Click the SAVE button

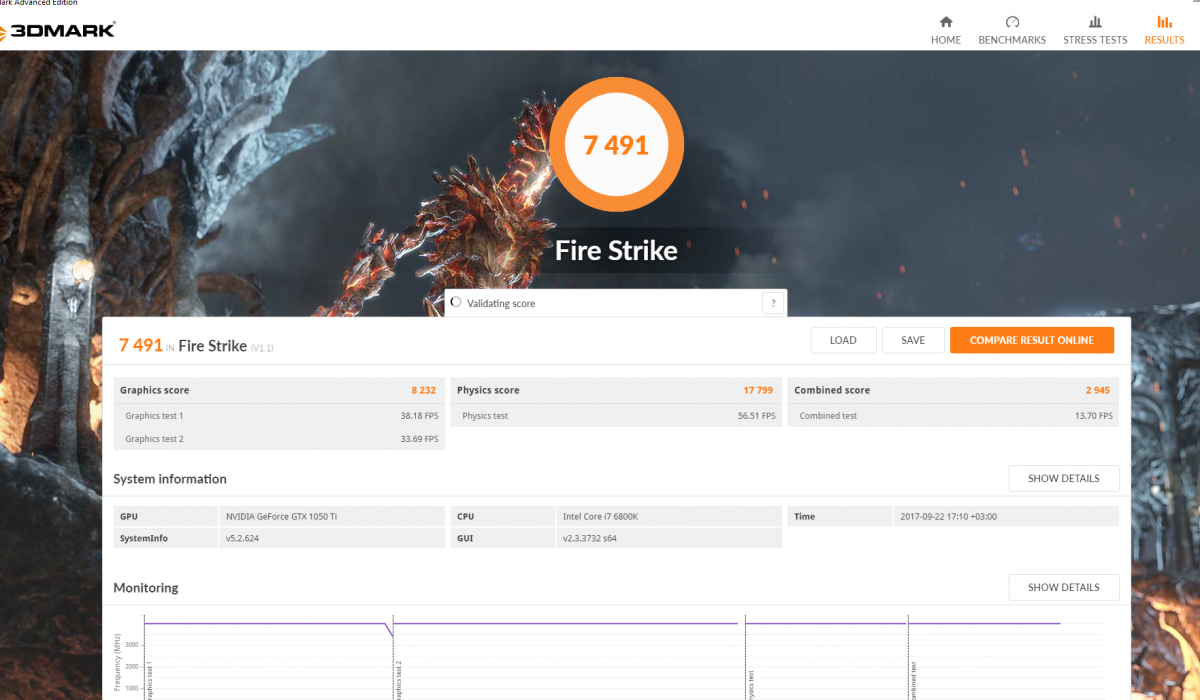(x=913, y=340)
